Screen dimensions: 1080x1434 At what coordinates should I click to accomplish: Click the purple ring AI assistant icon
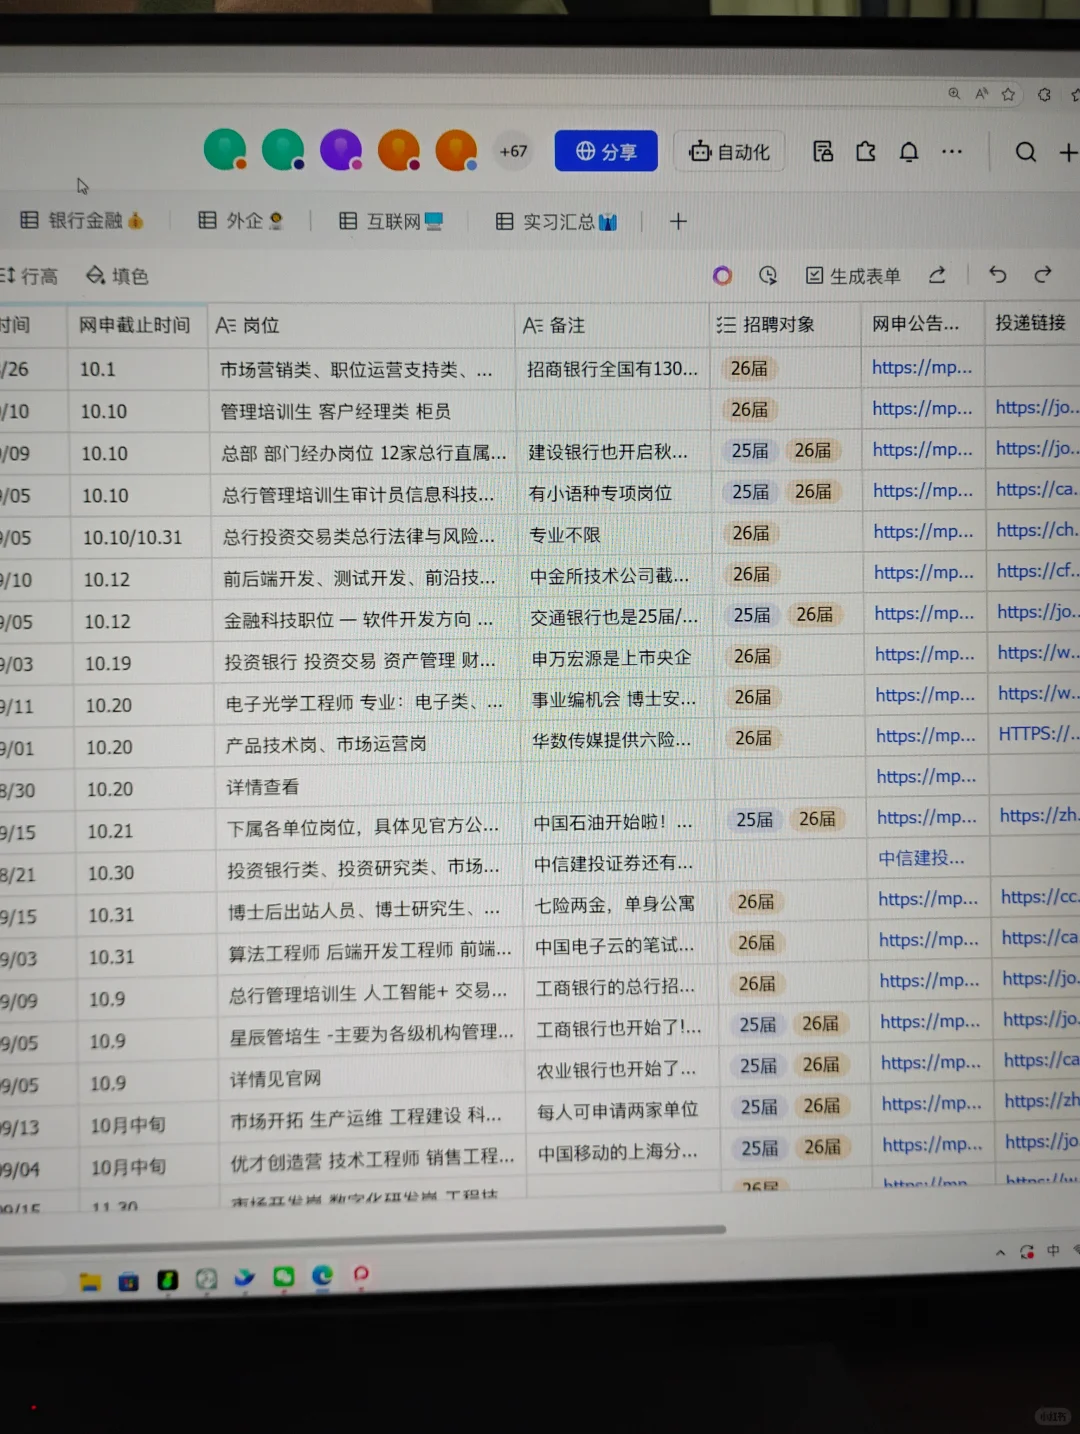click(722, 275)
